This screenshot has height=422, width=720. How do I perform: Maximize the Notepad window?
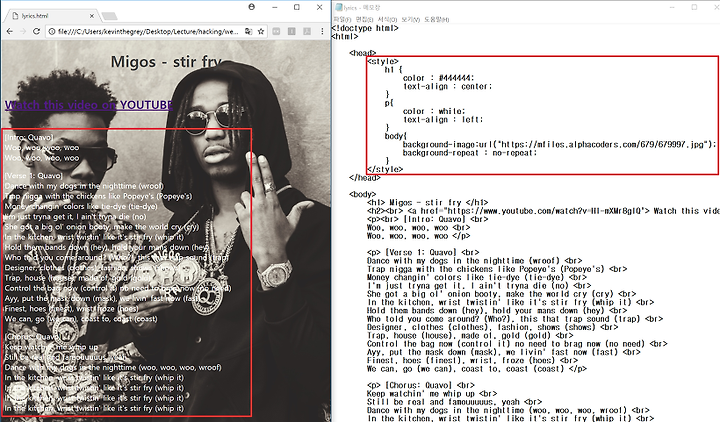pos(694,7)
